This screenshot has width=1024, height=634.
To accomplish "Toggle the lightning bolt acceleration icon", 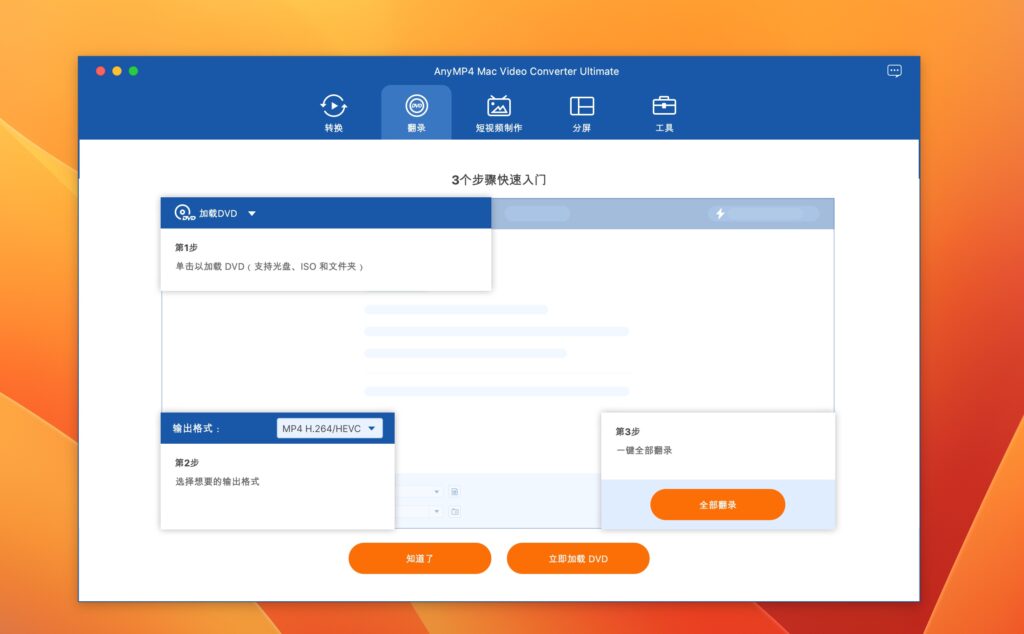I will 720,214.
